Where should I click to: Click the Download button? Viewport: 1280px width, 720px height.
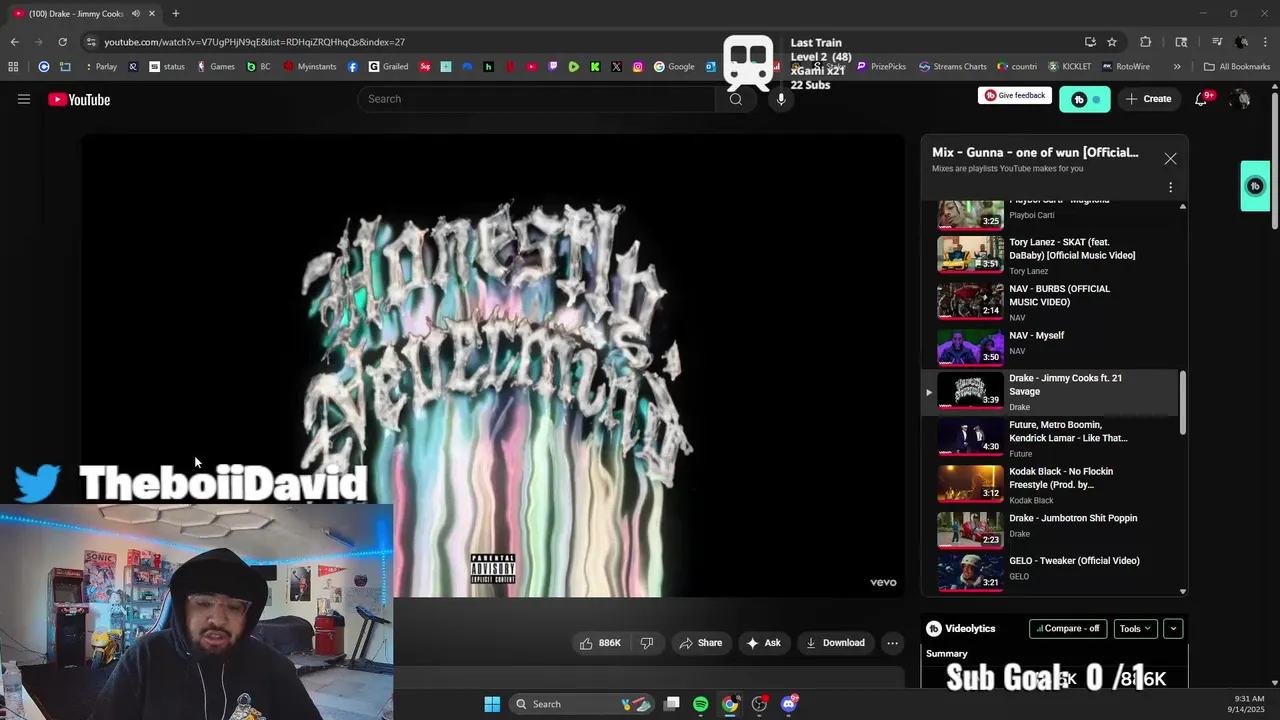[x=835, y=643]
